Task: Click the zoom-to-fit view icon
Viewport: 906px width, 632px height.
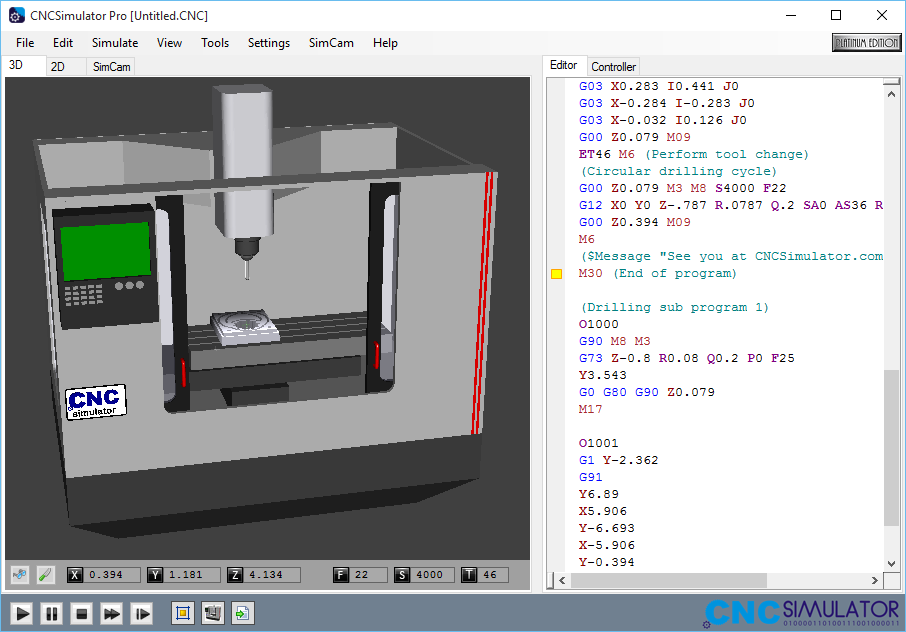Action: point(182,612)
